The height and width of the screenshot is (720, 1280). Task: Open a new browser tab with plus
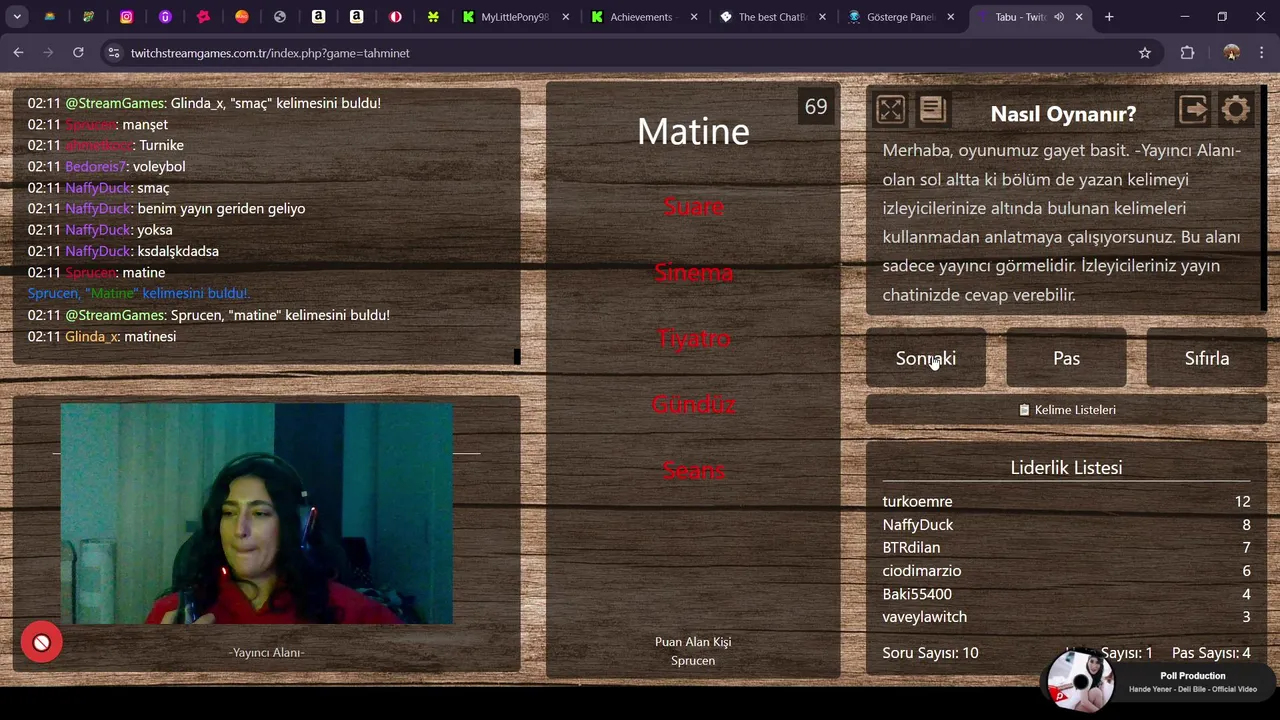1109,17
